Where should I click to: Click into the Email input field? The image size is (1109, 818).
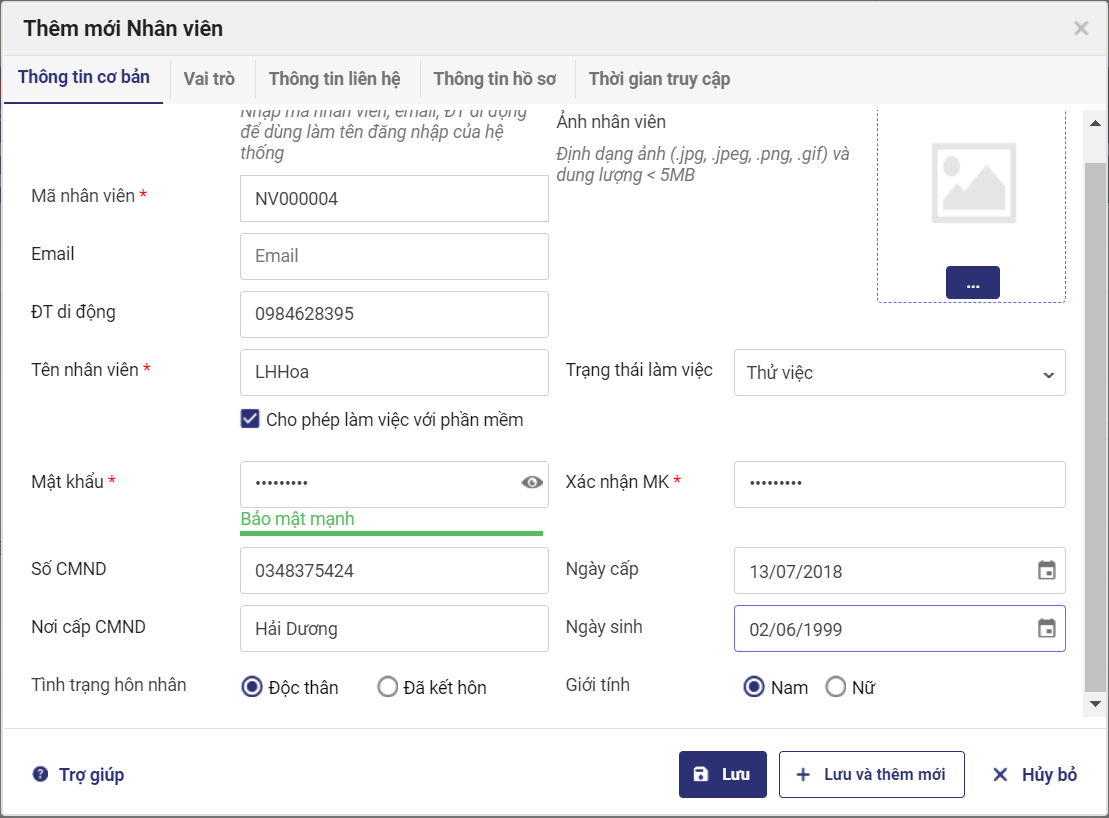coord(394,256)
